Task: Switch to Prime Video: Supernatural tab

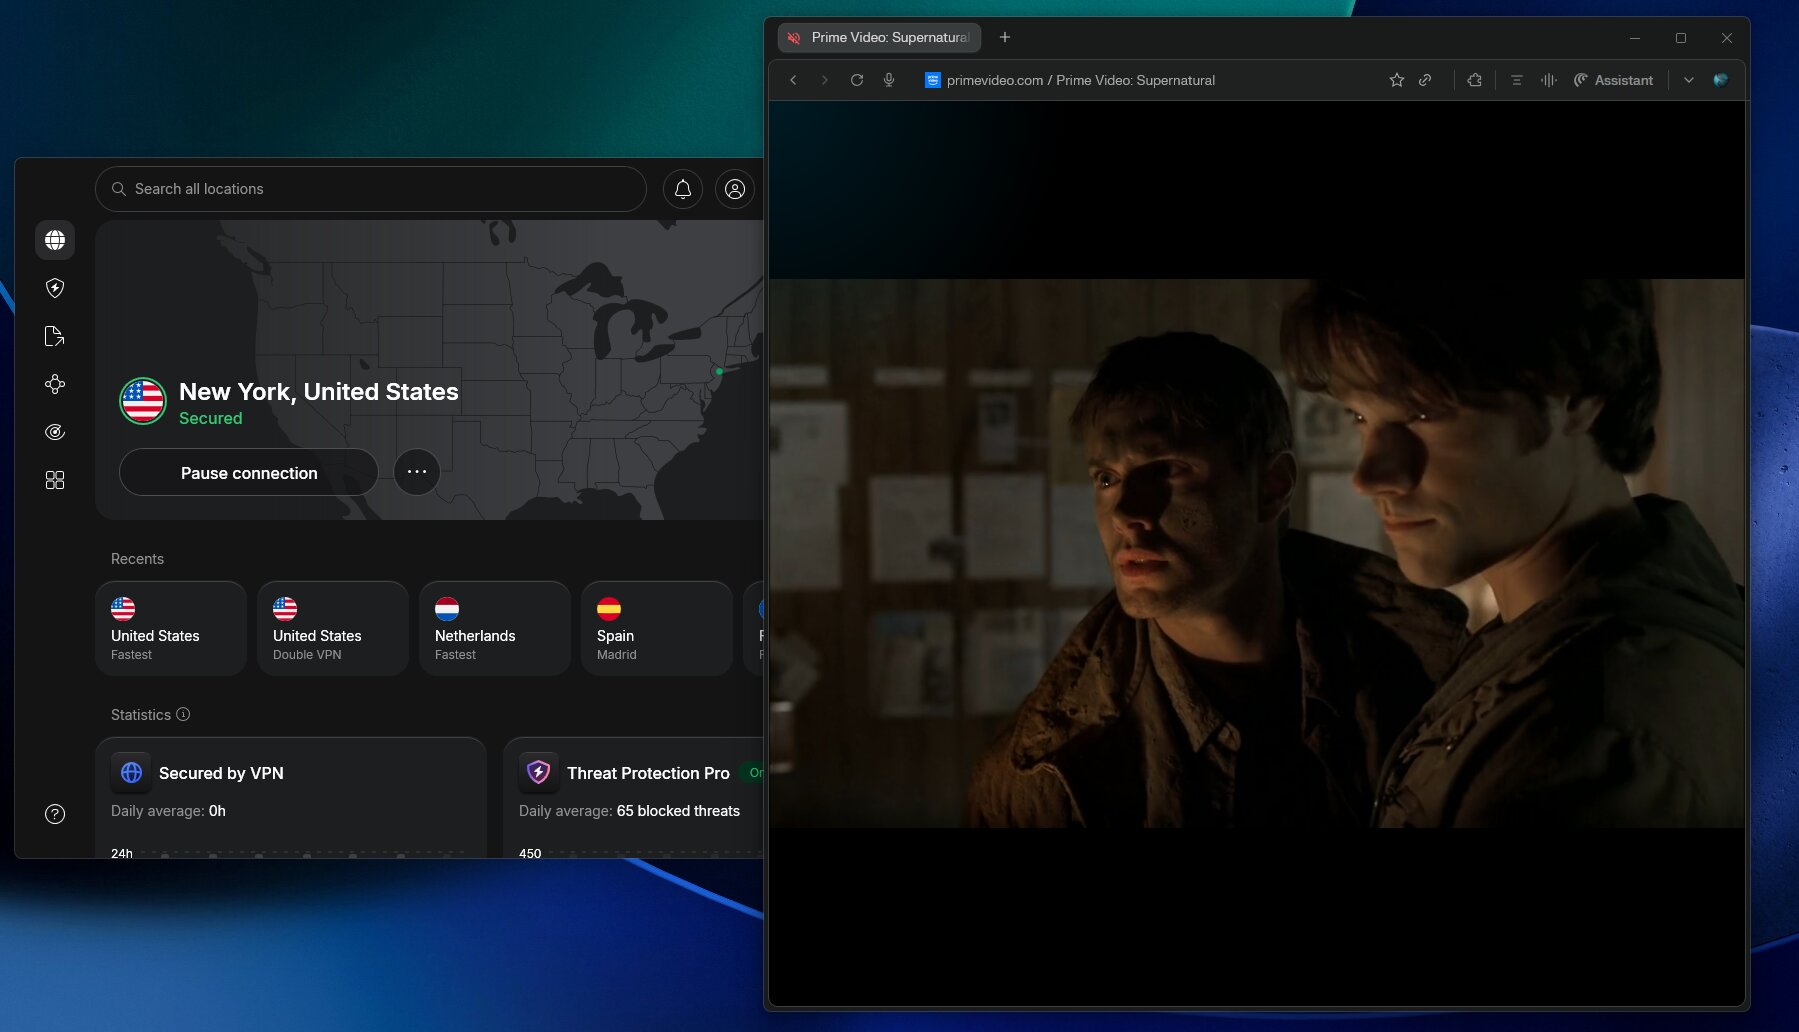Action: (x=879, y=37)
